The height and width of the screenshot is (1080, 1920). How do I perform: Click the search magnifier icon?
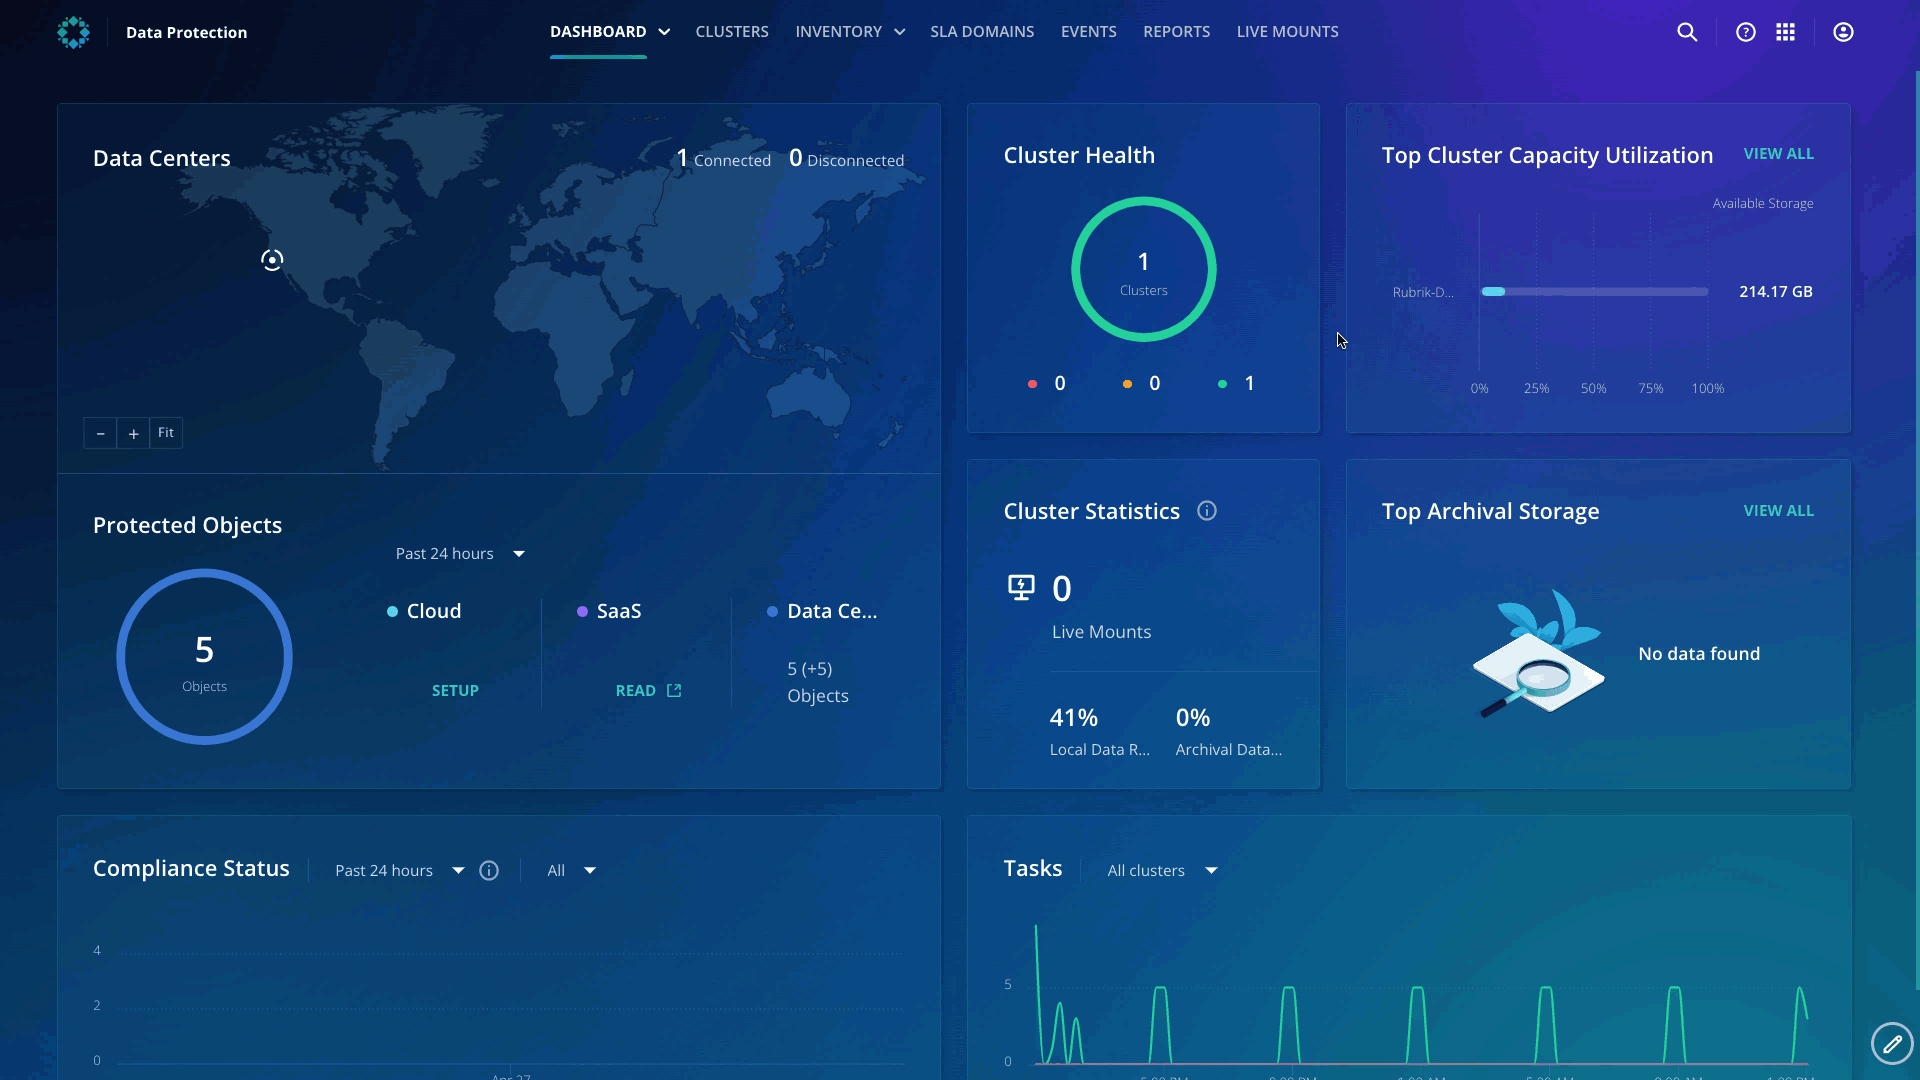click(x=1687, y=32)
